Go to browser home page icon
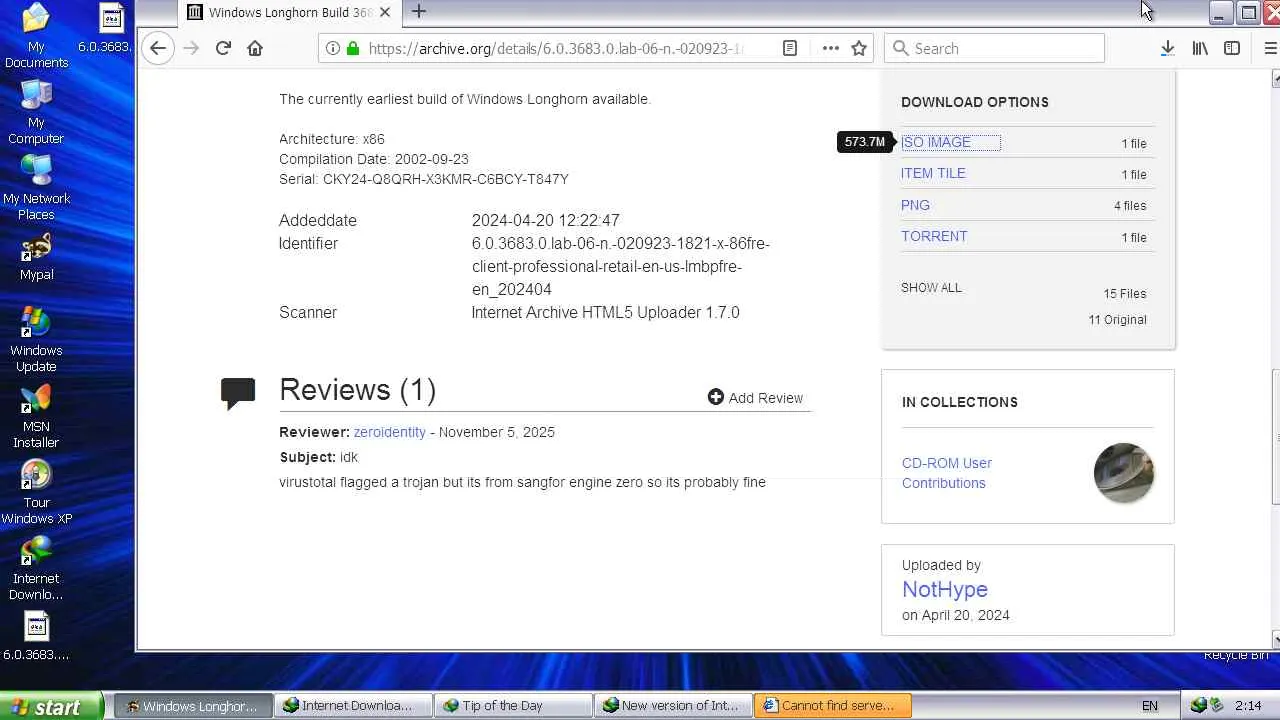 [x=255, y=48]
